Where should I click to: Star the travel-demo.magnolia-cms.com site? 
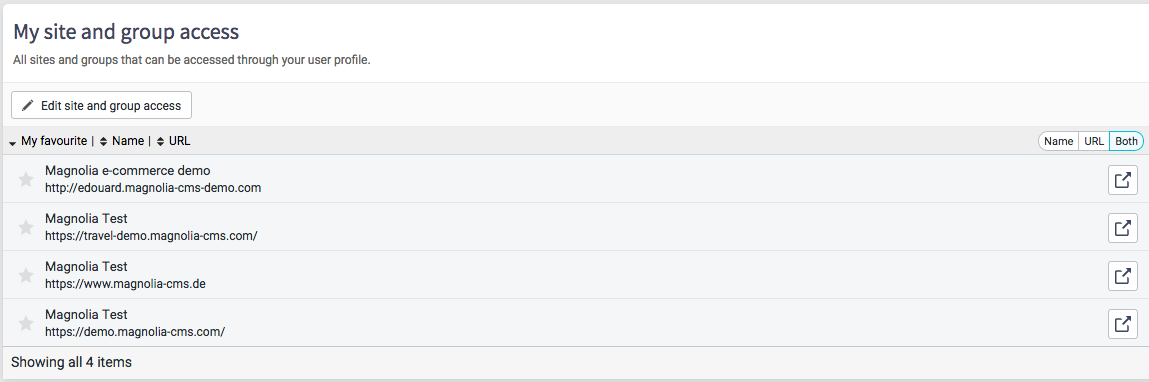point(26,227)
